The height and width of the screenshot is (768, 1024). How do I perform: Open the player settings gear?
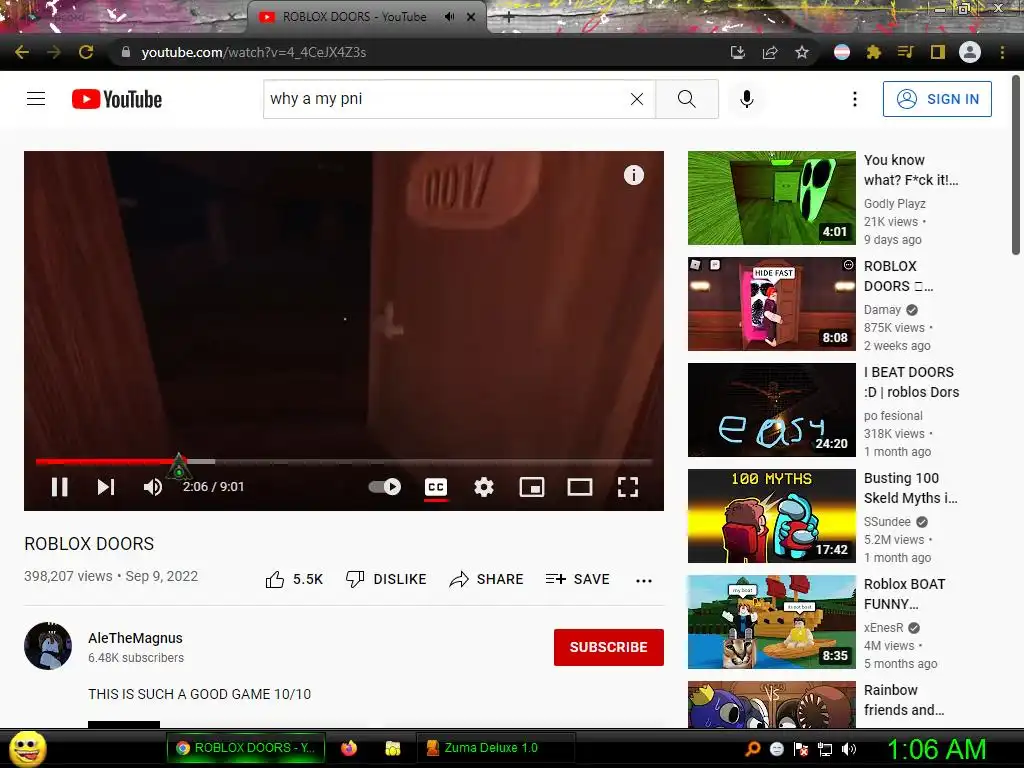coord(484,487)
